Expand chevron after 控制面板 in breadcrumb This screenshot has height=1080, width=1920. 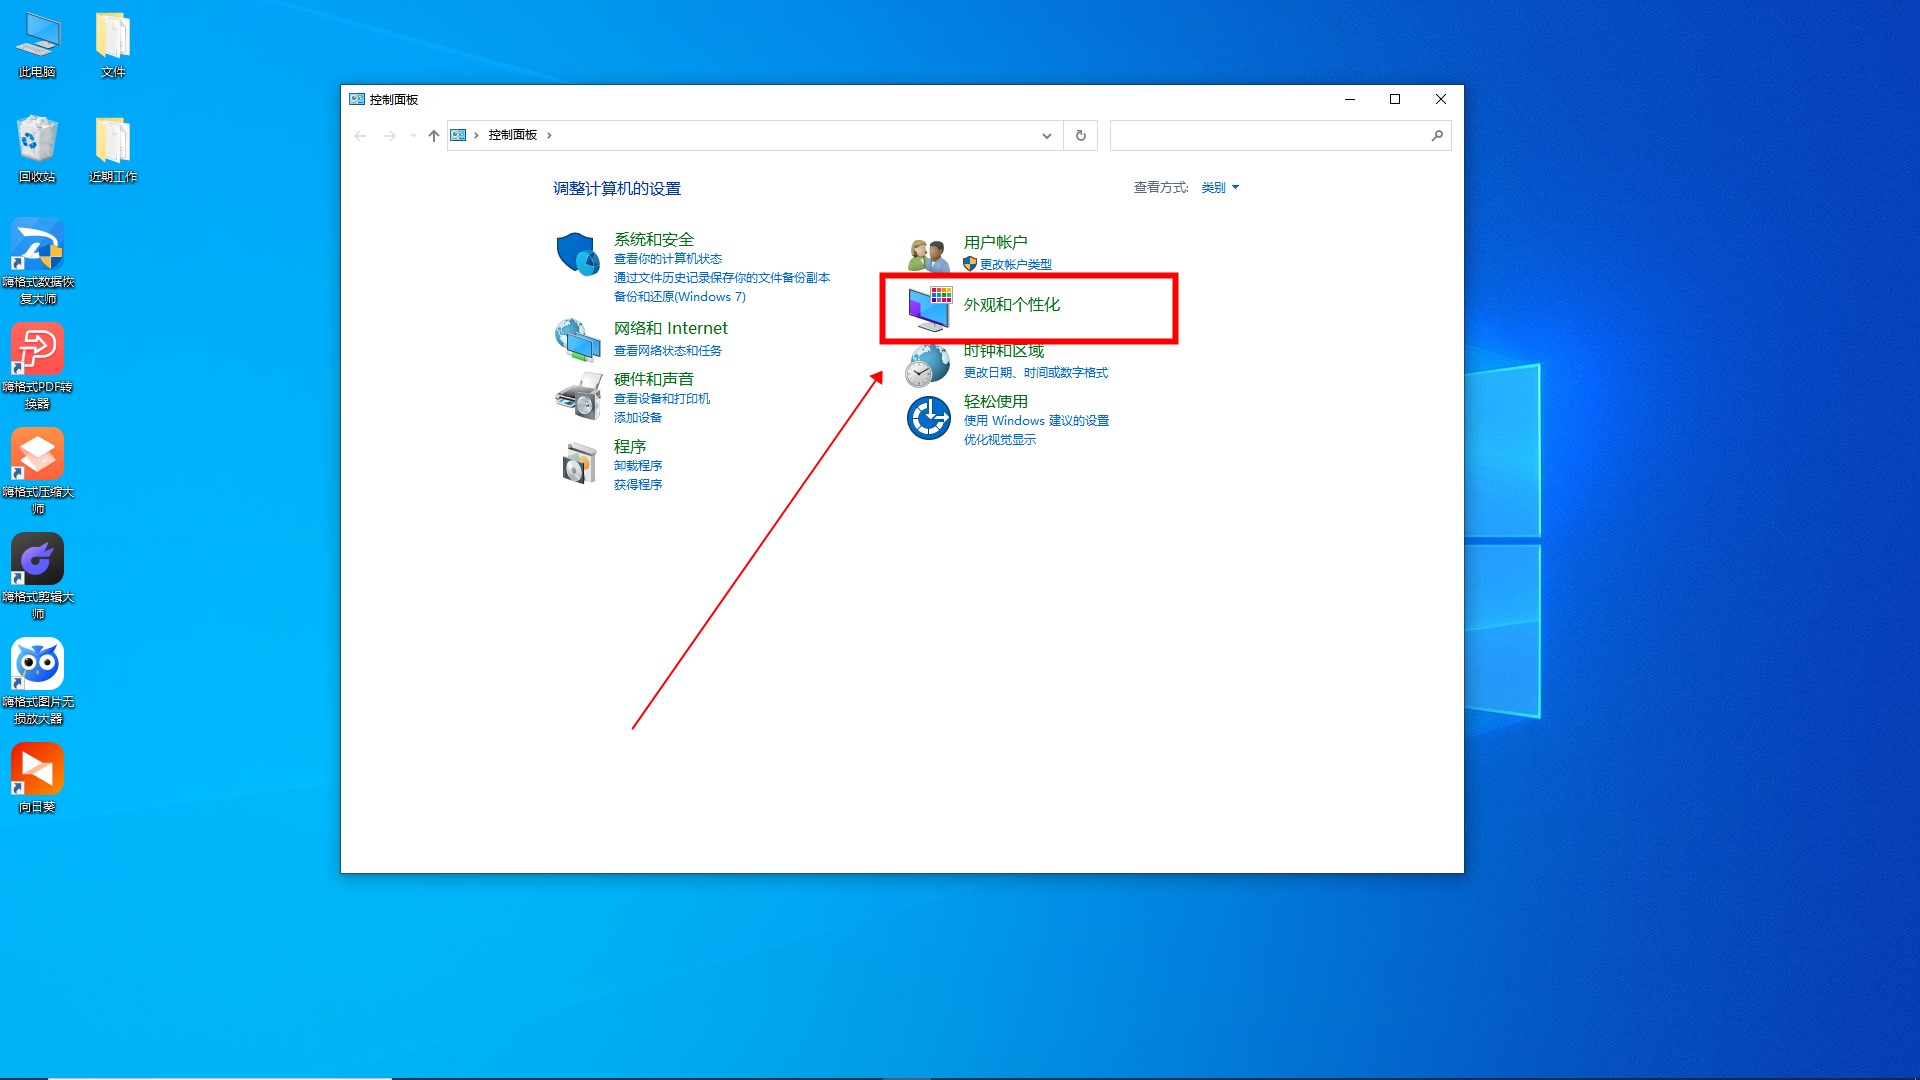pos(549,135)
